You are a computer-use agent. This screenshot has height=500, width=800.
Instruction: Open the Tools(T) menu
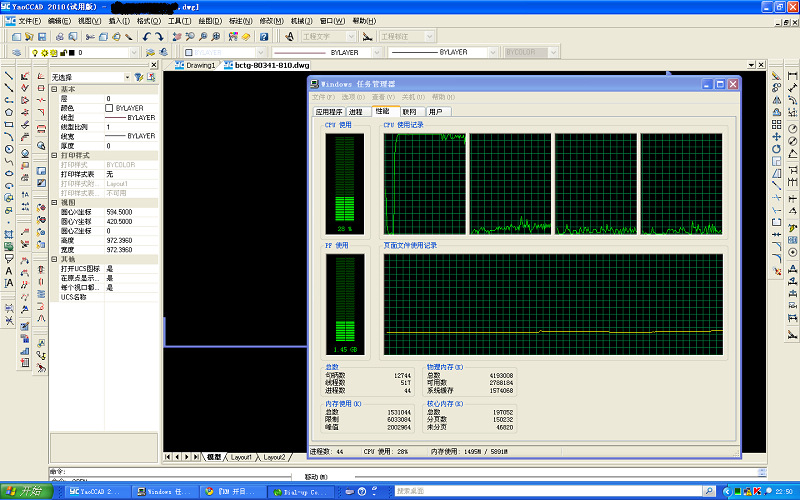[180, 21]
